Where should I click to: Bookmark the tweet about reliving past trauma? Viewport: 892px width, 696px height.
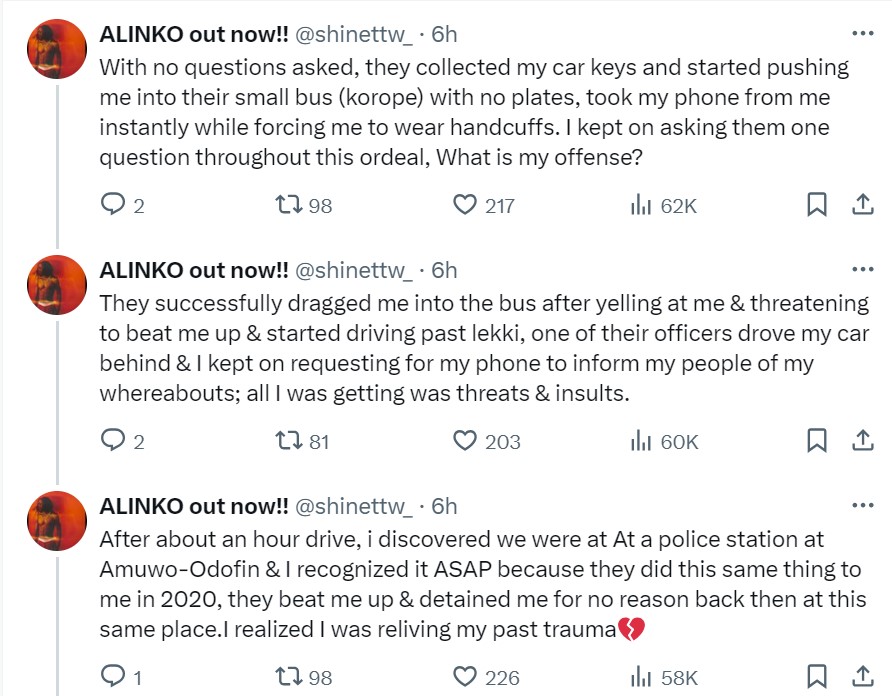point(816,677)
